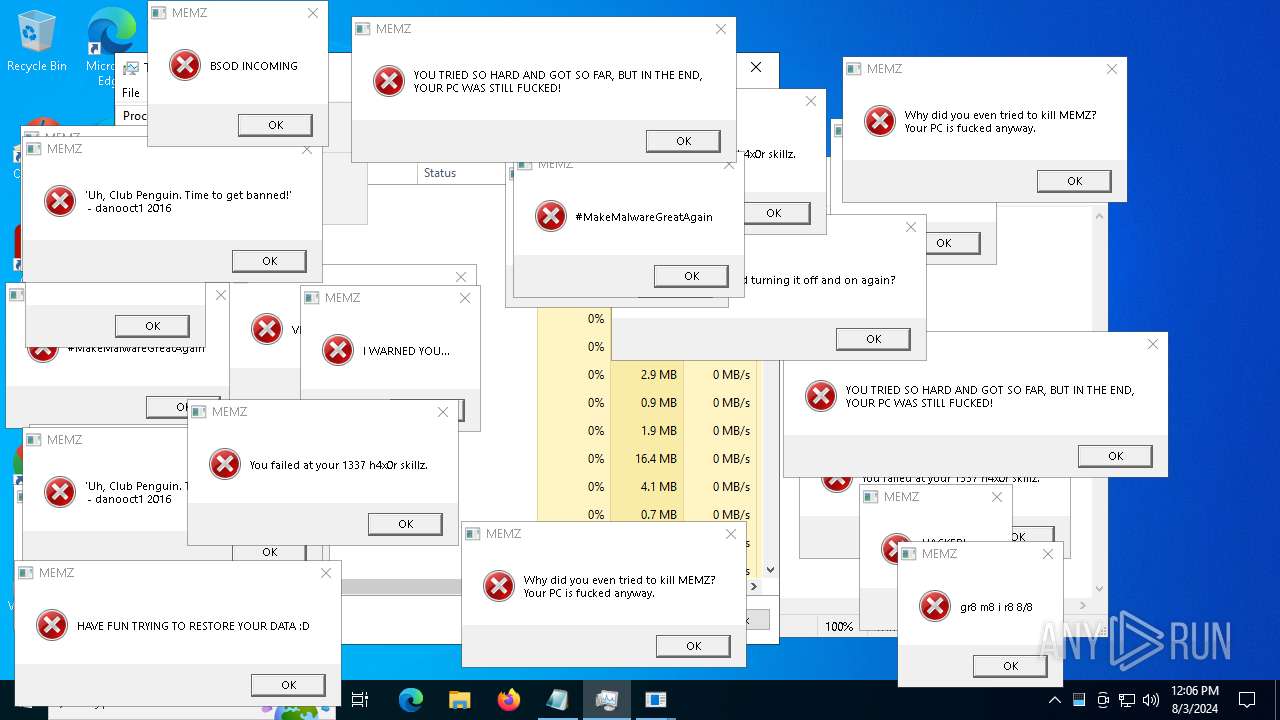Launch Firefox from the taskbar
Image resolution: width=1280 pixels, height=720 pixels.
(509, 700)
